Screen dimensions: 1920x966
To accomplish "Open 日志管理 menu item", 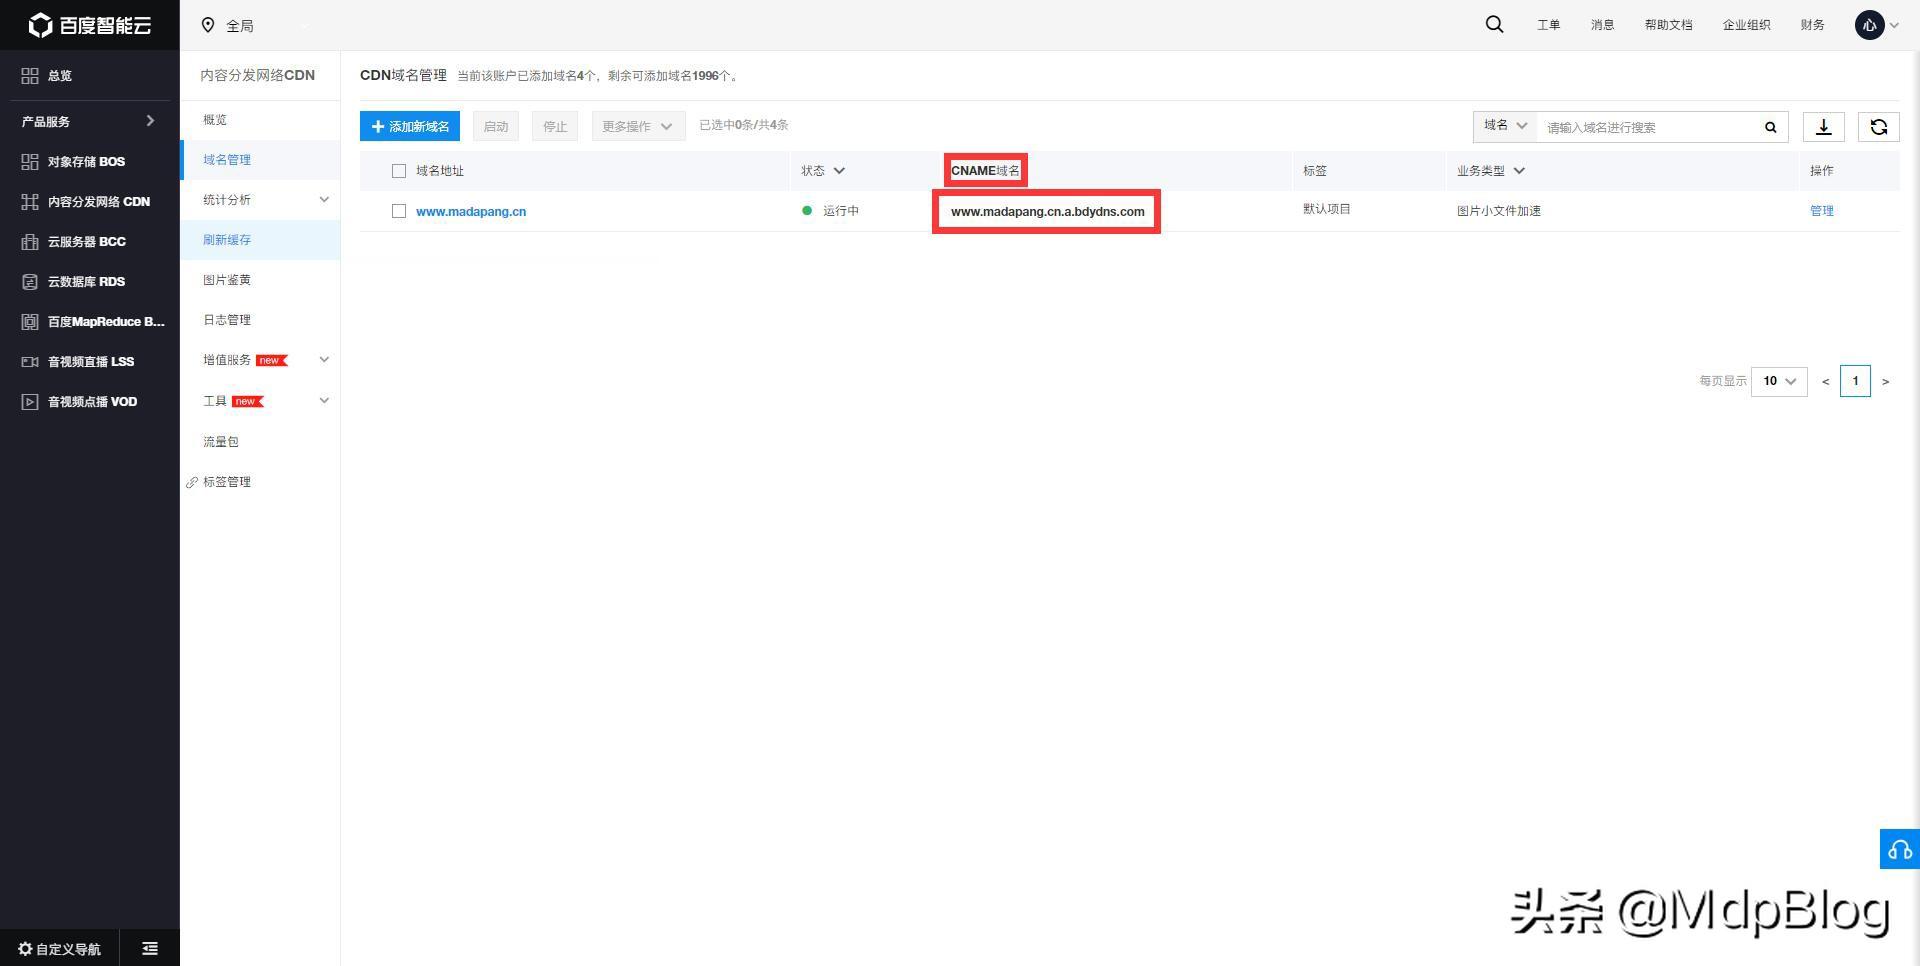I will click(227, 320).
